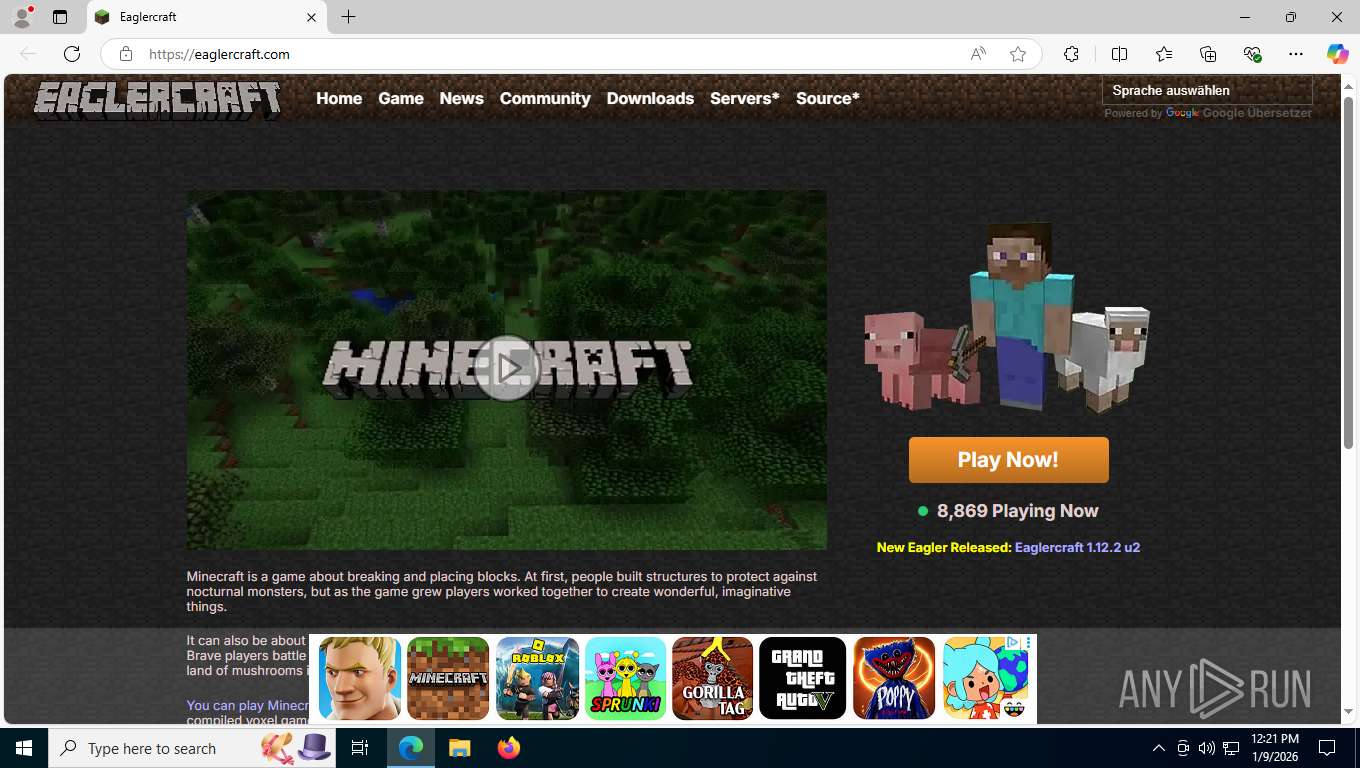Open a new browser tab
The image size is (1360, 768).
(x=348, y=17)
